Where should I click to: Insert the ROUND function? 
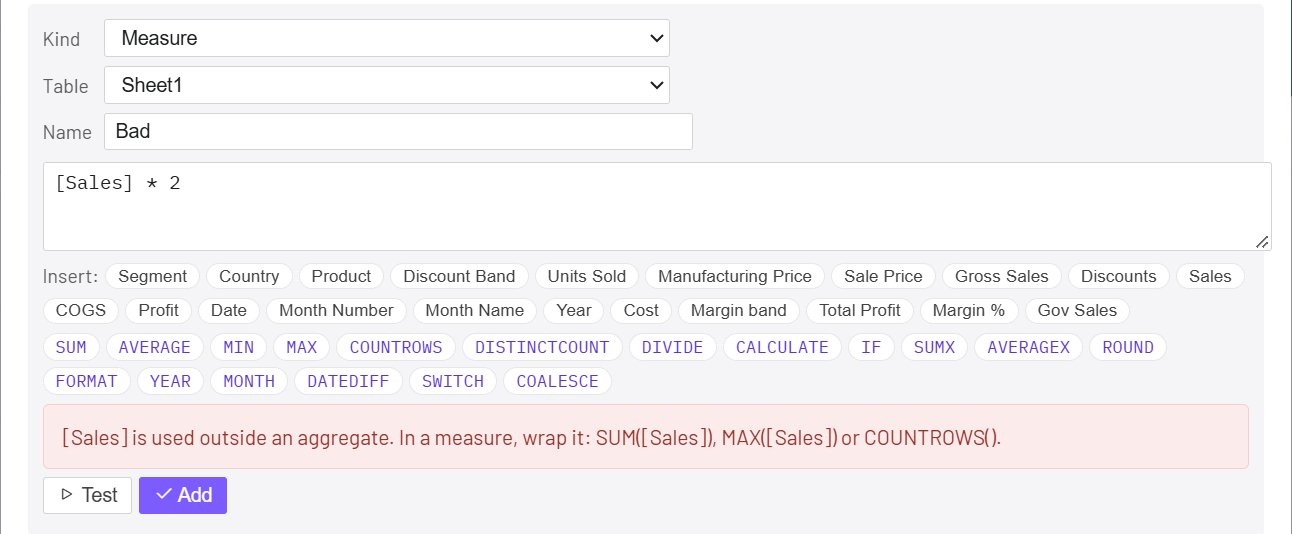click(1128, 347)
